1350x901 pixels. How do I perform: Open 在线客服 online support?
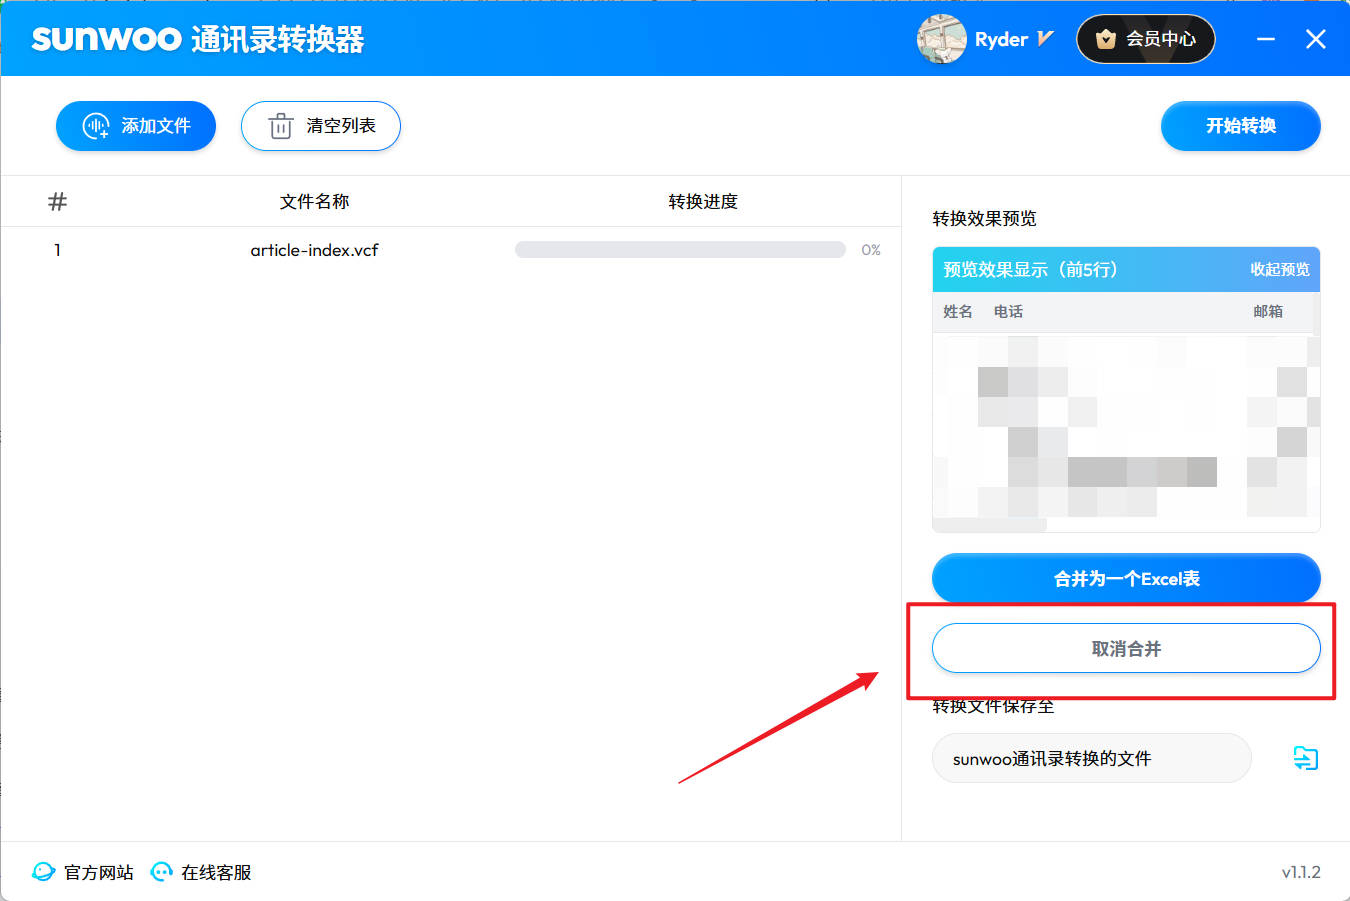click(x=201, y=872)
